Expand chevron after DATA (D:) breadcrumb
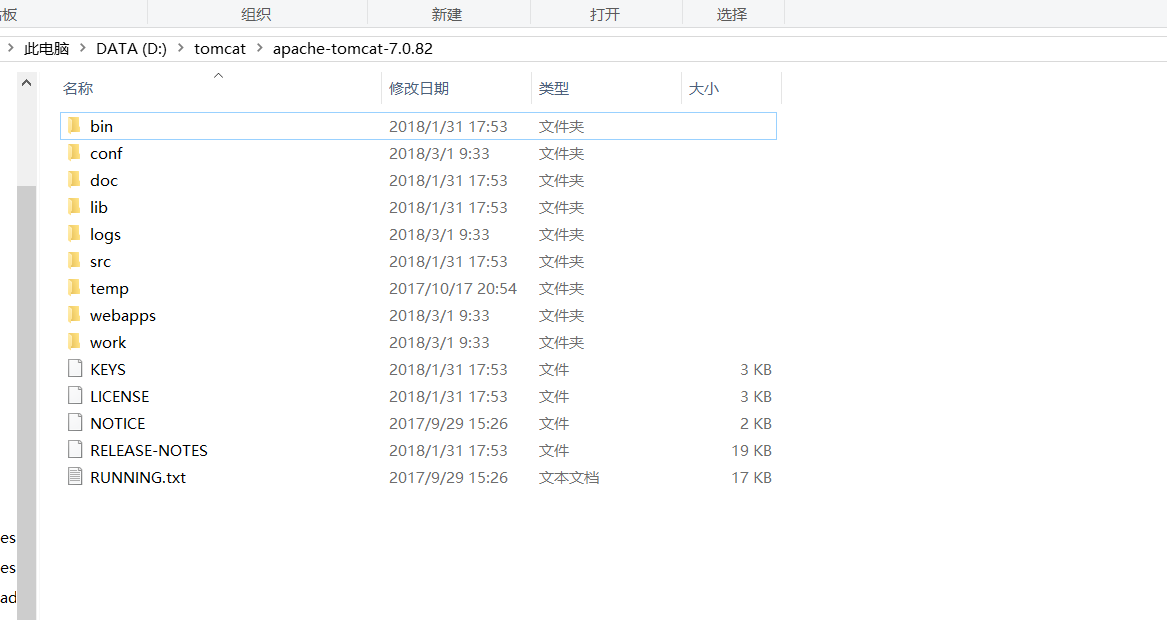Image resolution: width=1167 pixels, height=620 pixels. [180, 48]
